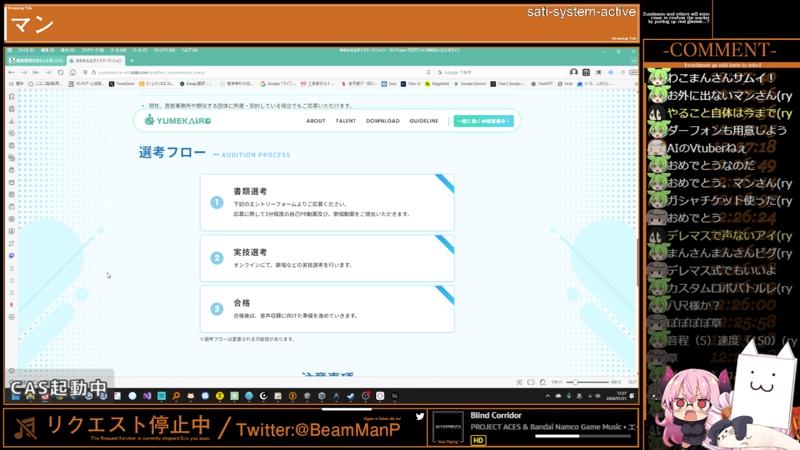This screenshot has height=450, width=800.
Task: Open the Google Gemini bookmark
Action: point(470,84)
